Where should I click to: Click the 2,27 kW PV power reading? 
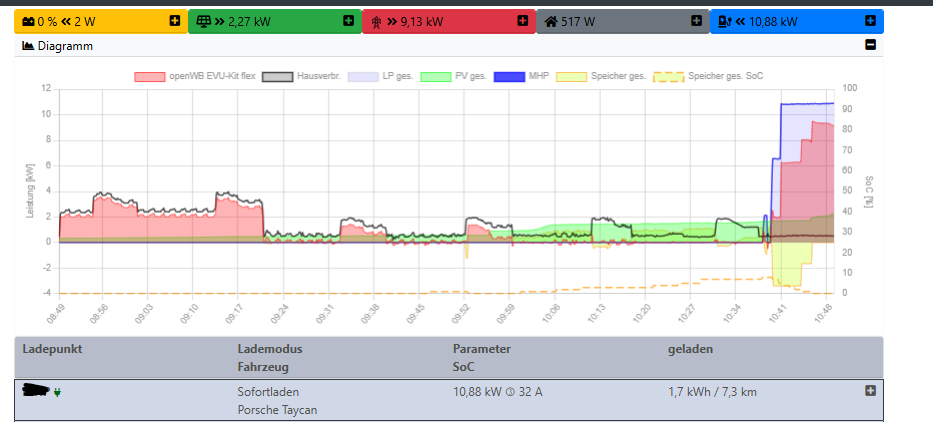[x=249, y=22]
